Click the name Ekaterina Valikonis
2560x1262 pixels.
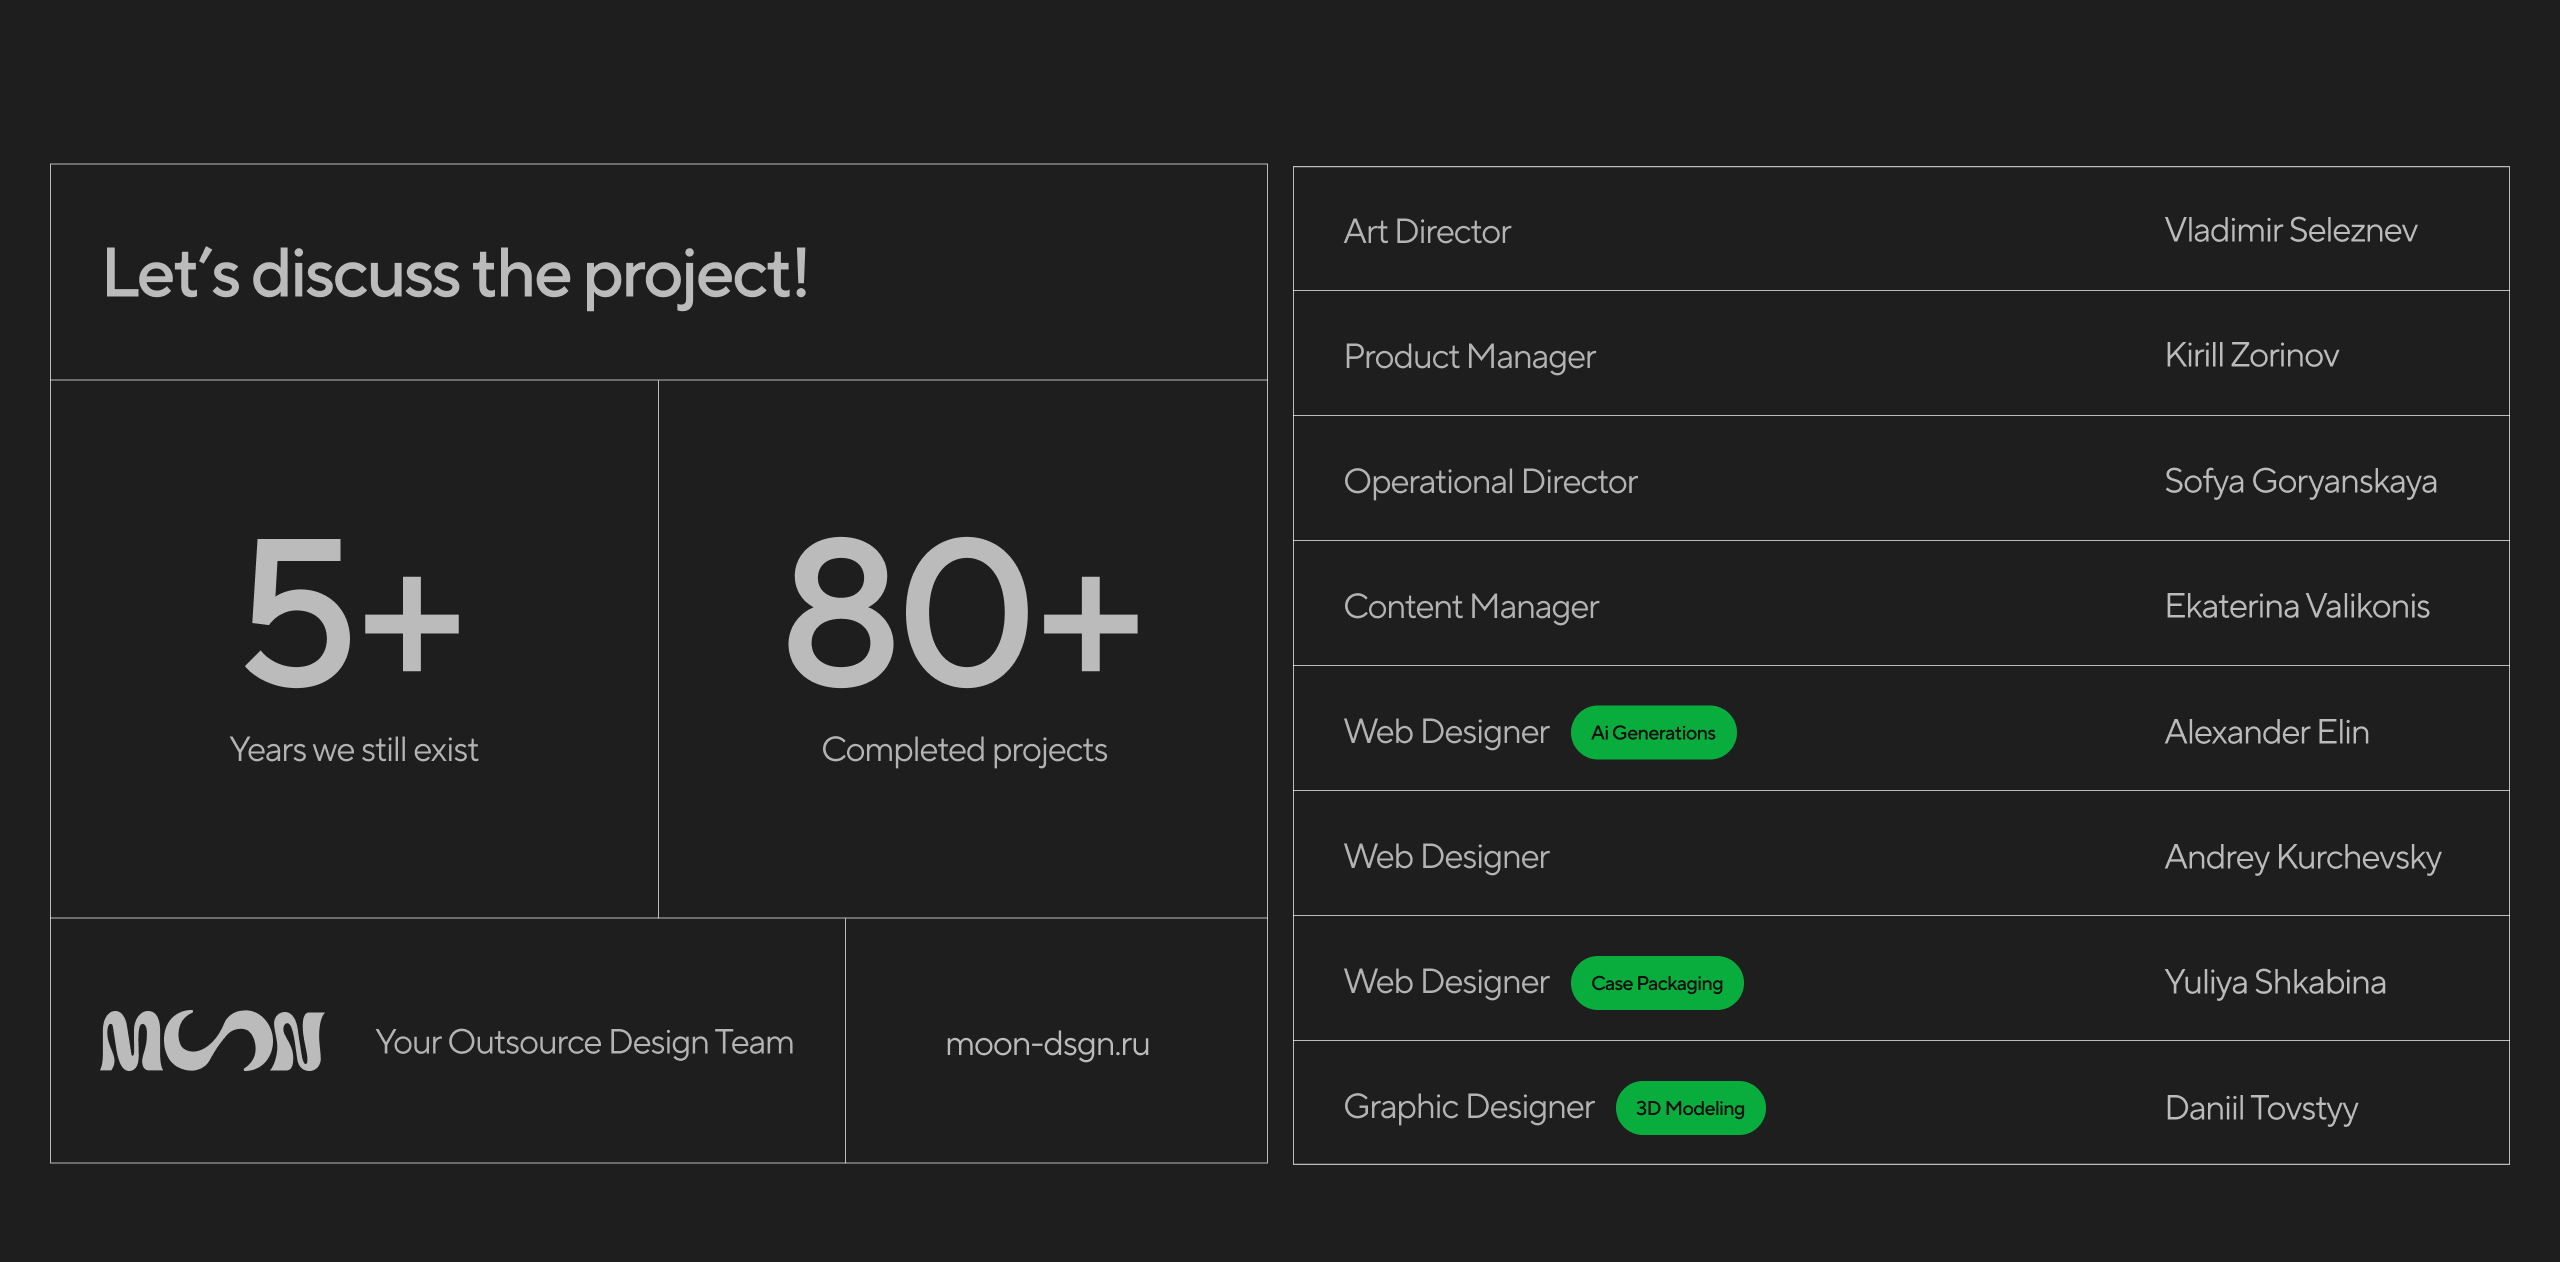point(2296,607)
